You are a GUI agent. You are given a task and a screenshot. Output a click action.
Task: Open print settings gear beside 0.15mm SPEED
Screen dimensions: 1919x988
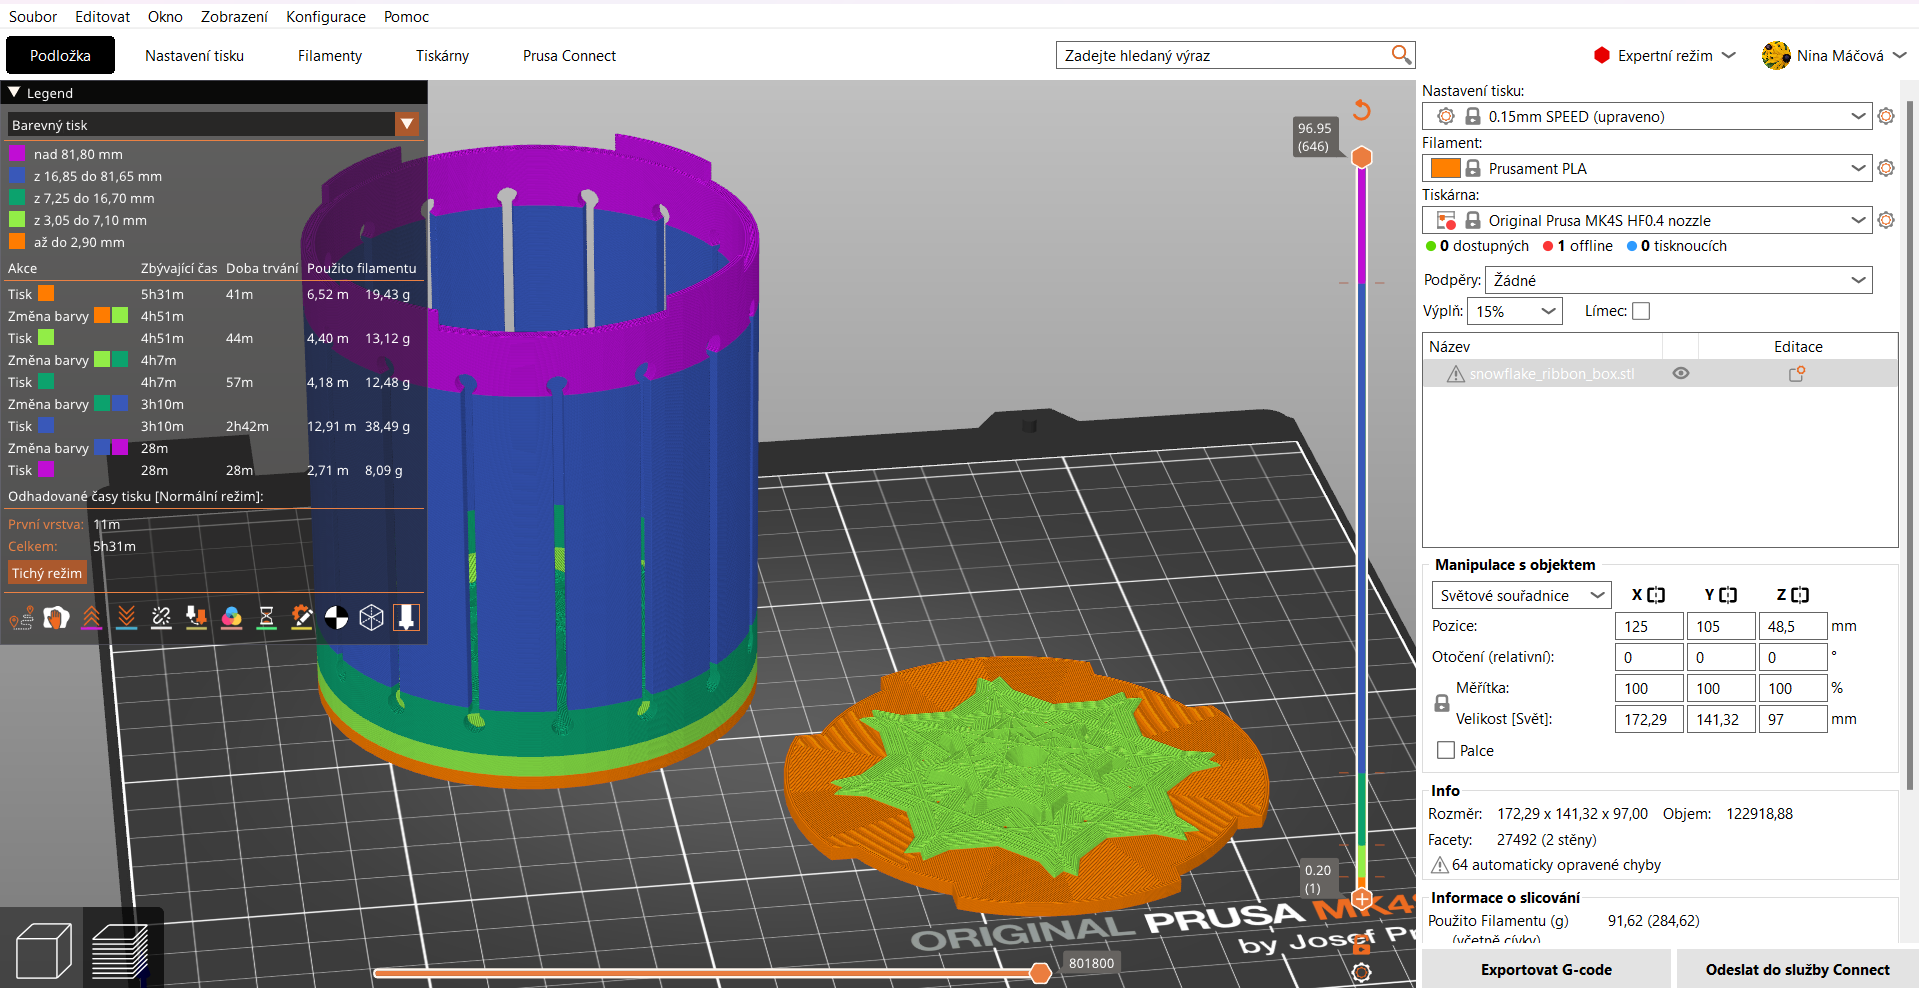coord(1886,116)
